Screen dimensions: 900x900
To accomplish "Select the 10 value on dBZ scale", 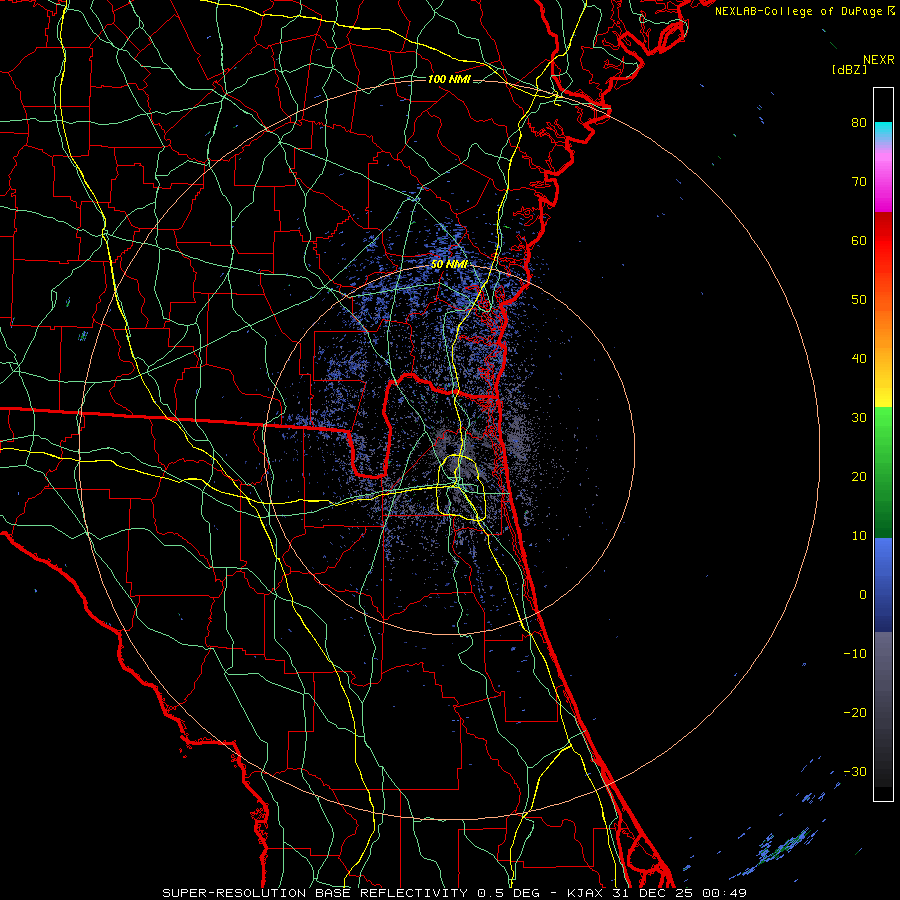I will point(859,536).
